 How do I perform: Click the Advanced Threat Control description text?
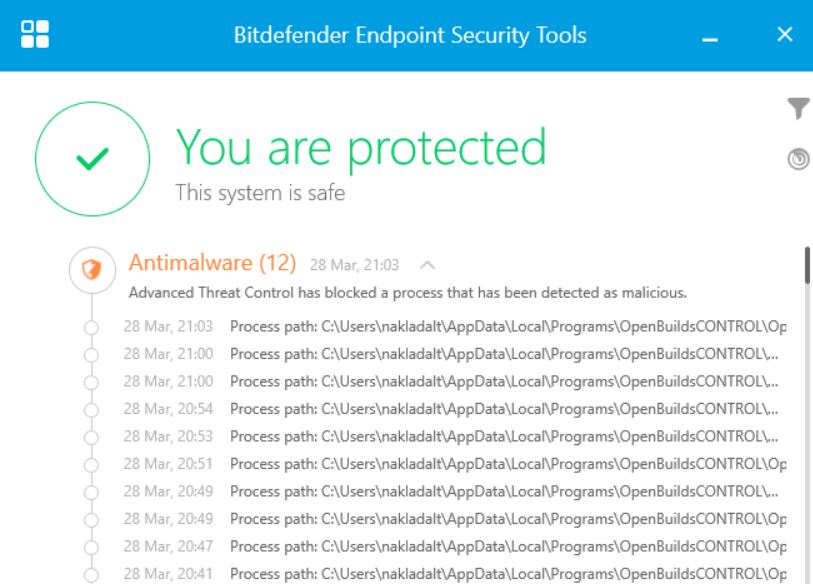[408, 293]
